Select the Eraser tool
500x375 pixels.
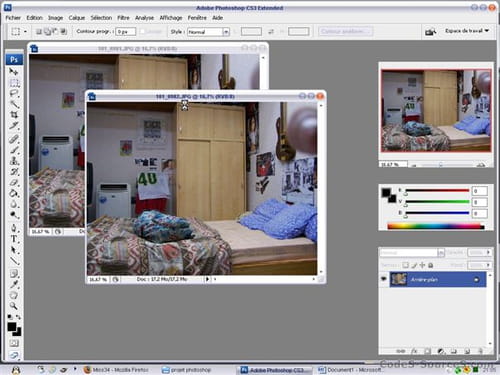(x=14, y=183)
